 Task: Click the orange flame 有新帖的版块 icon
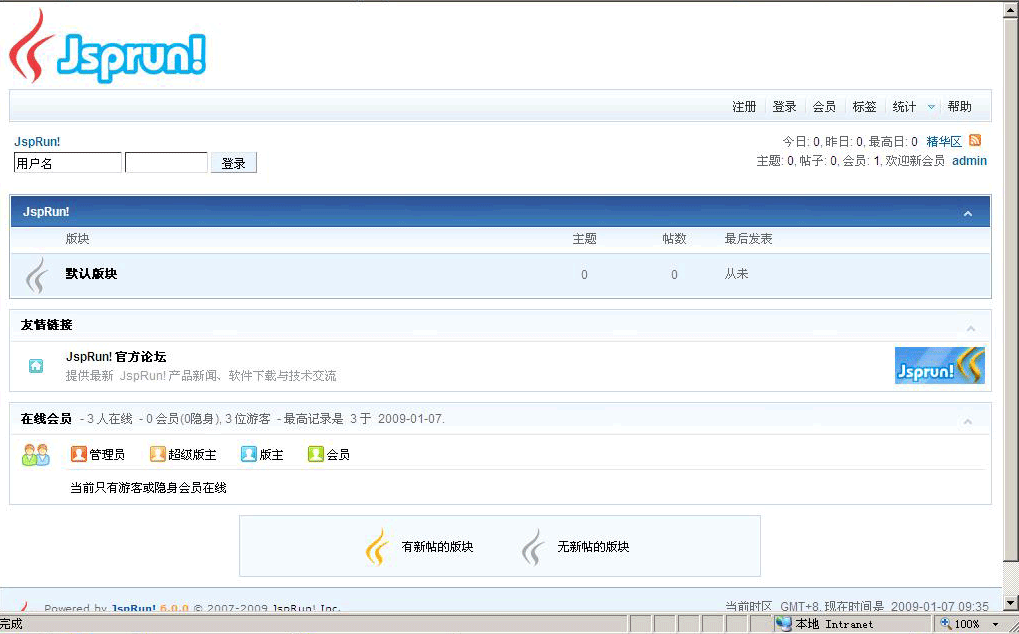point(378,547)
